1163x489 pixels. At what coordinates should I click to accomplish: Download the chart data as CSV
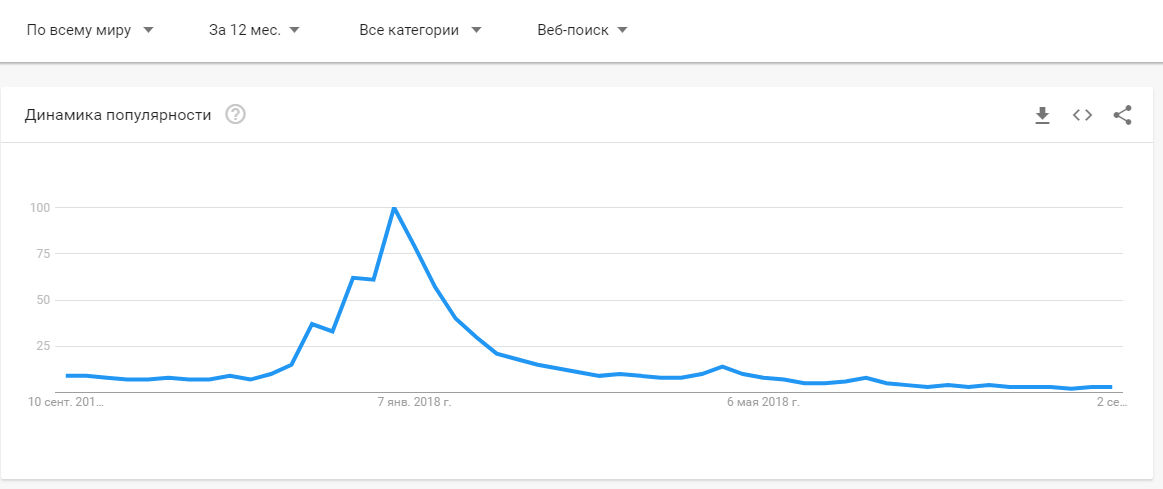pos(1043,115)
